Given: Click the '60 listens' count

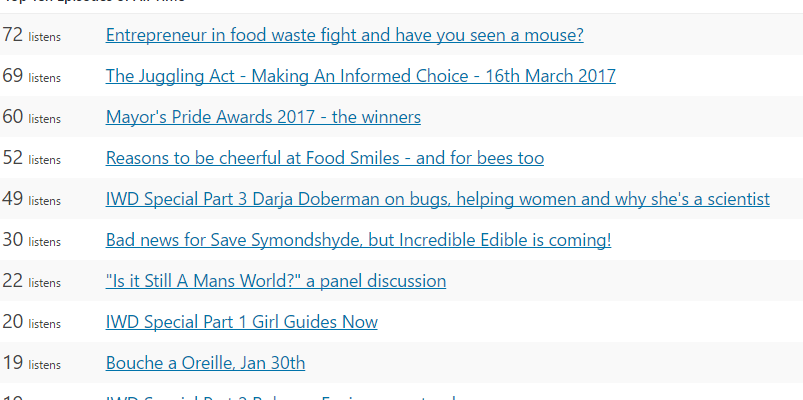Looking at the screenshot, I should click(32, 117).
